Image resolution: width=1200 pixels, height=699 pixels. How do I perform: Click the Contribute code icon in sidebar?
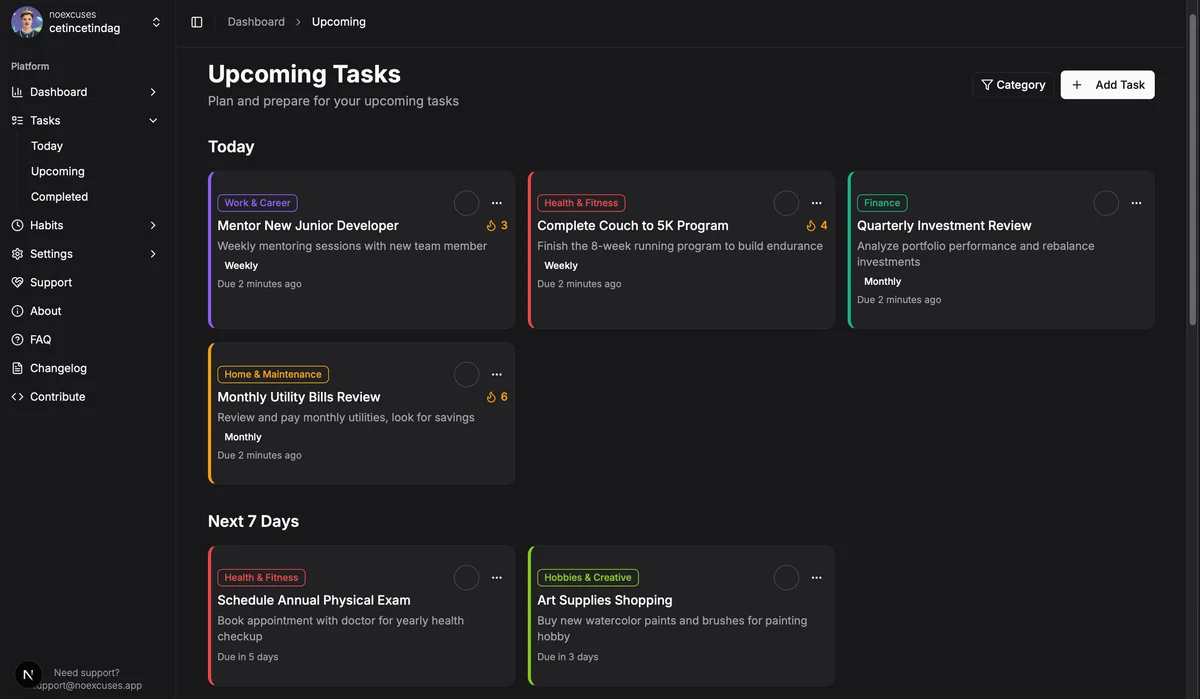[17, 397]
